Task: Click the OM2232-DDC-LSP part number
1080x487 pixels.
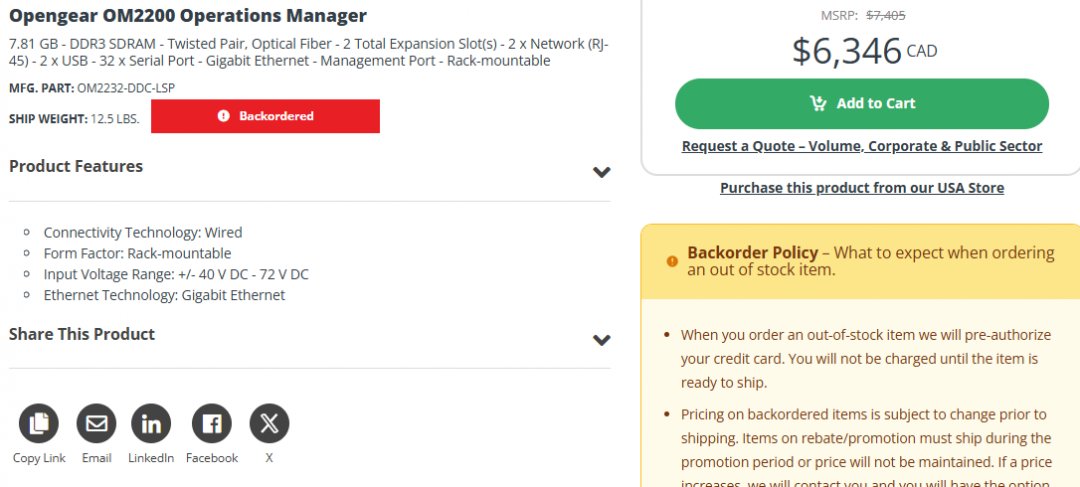Action: click(125, 88)
